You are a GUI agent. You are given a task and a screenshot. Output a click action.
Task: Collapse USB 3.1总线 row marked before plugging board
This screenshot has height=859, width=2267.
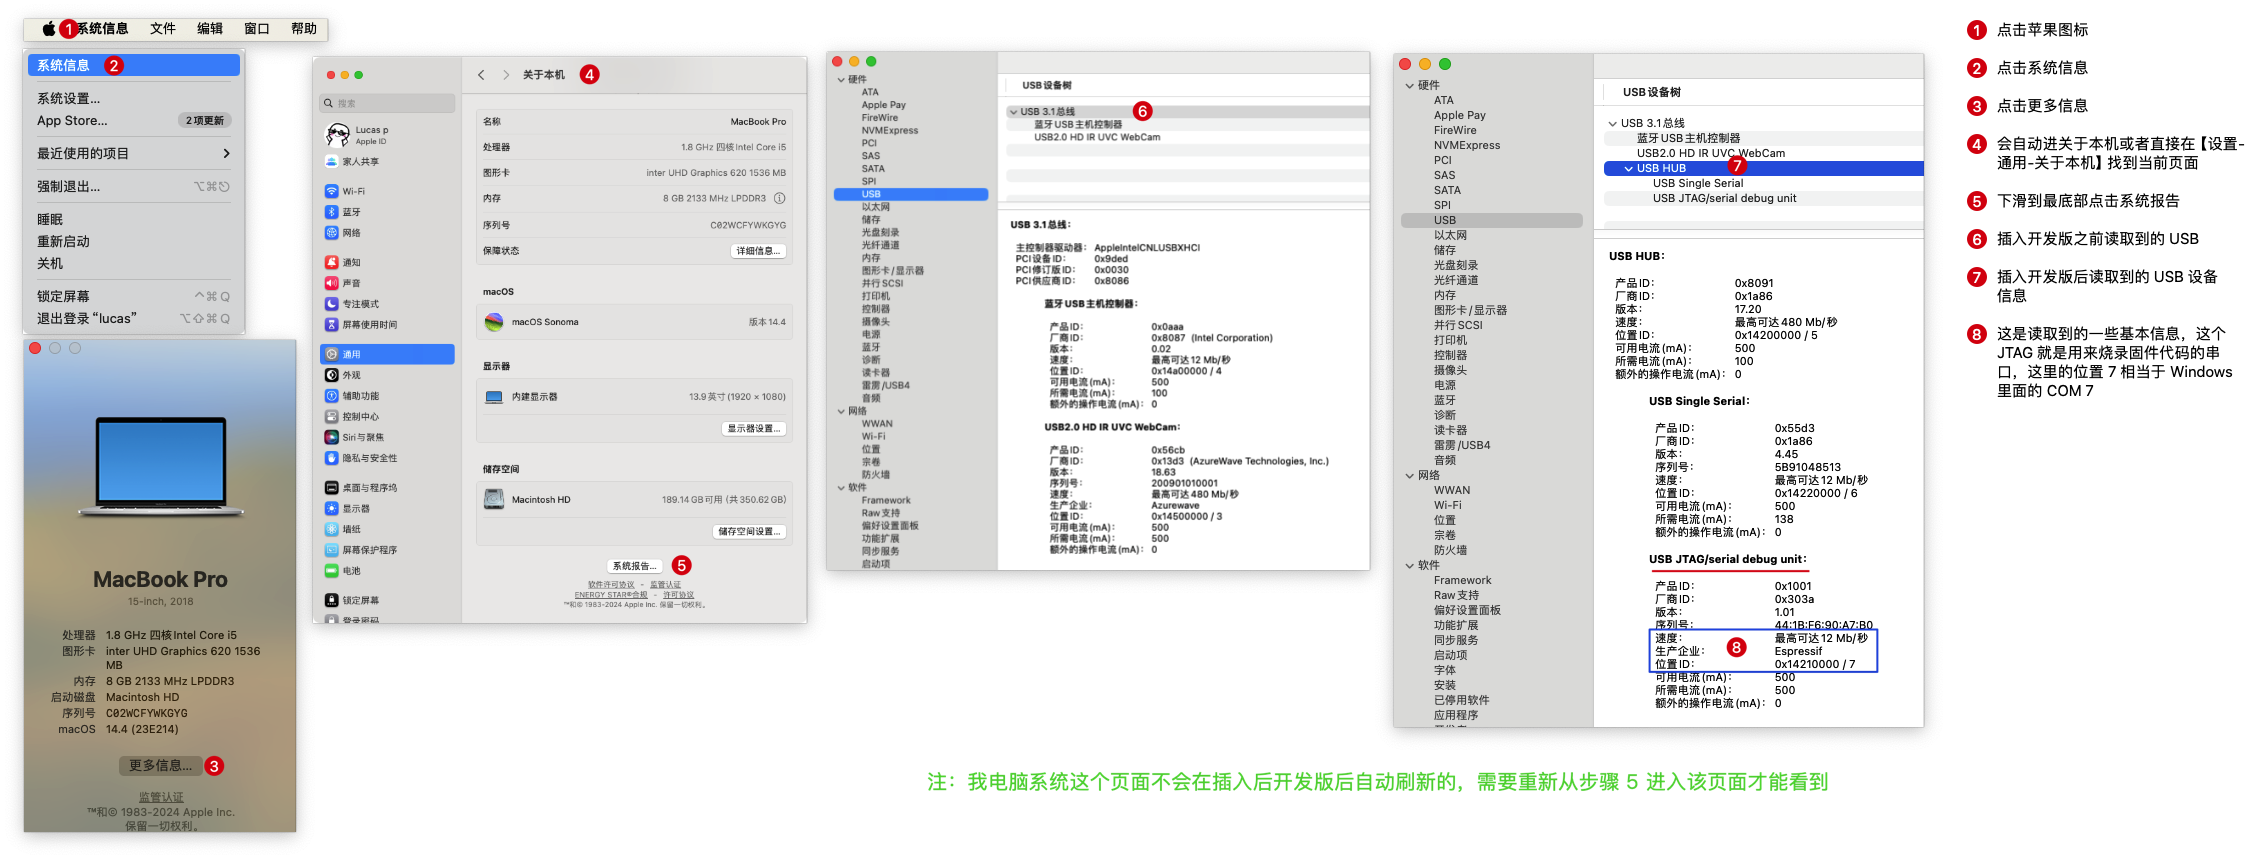point(1013,112)
